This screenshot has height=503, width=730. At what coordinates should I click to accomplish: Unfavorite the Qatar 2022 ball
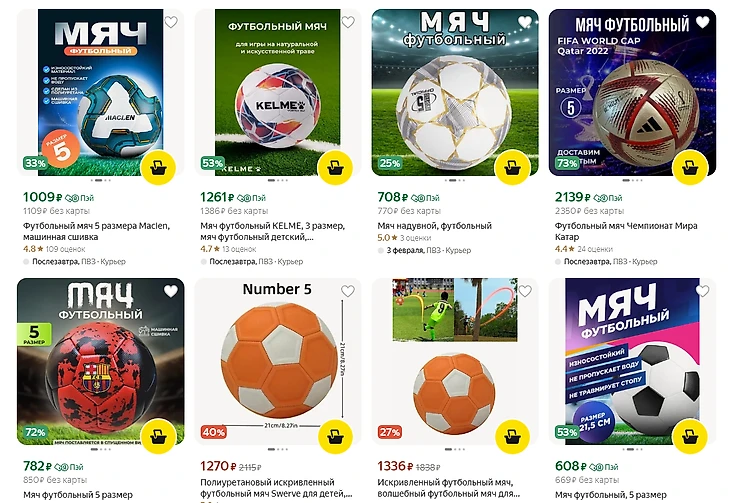click(x=703, y=22)
